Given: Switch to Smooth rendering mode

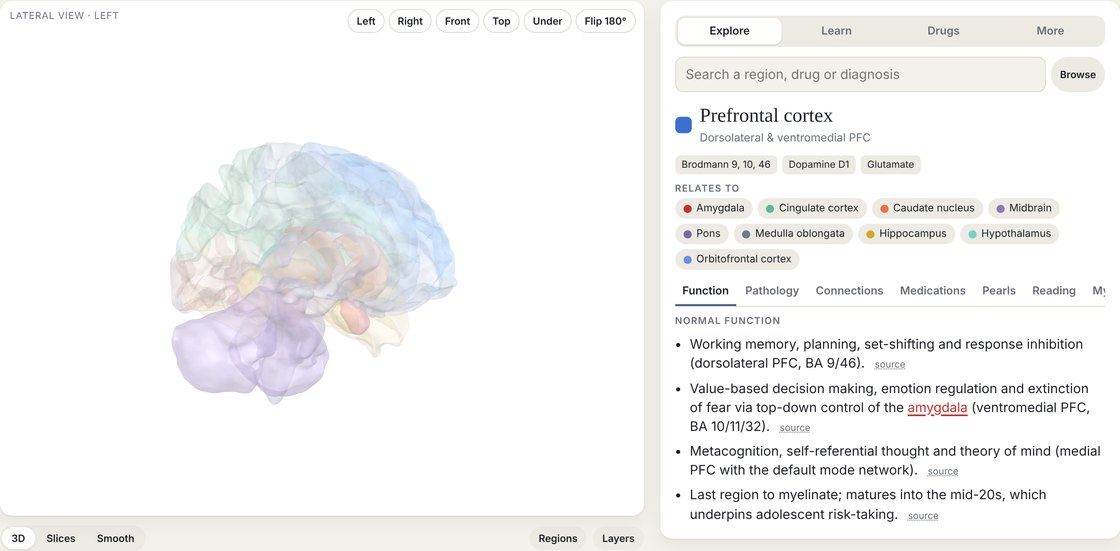Looking at the screenshot, I should click(116, 539).
